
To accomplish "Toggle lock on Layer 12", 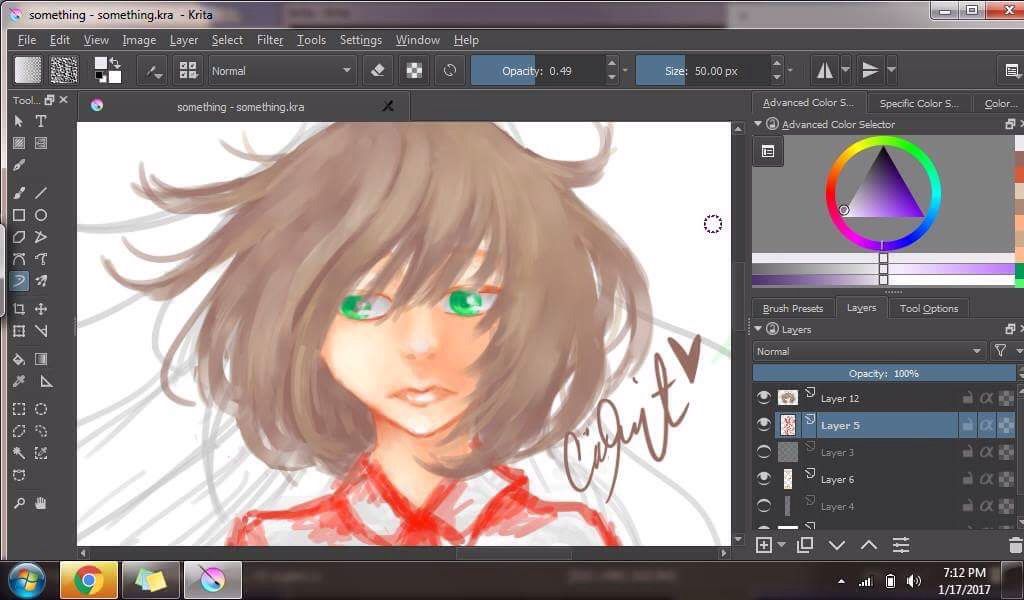I will [x=967, y=398].
